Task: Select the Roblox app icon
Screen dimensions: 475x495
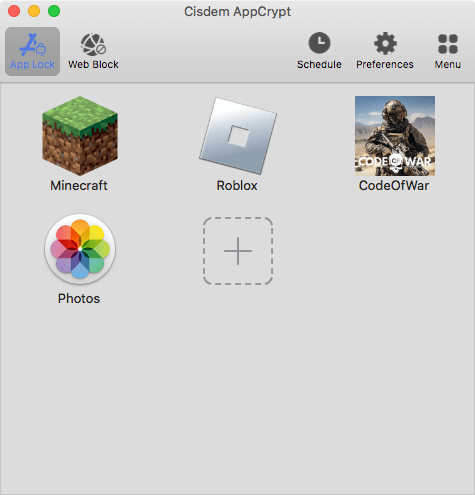Action: pos(238,136)
